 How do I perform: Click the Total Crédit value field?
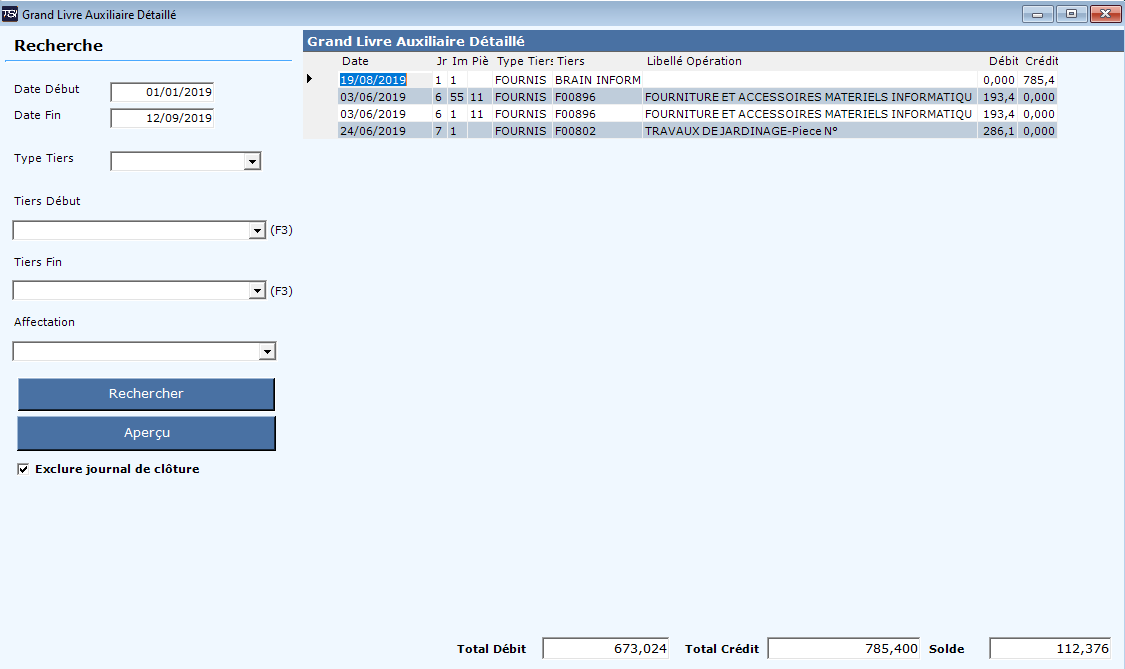pyautogui.click(x=843, y=648)
